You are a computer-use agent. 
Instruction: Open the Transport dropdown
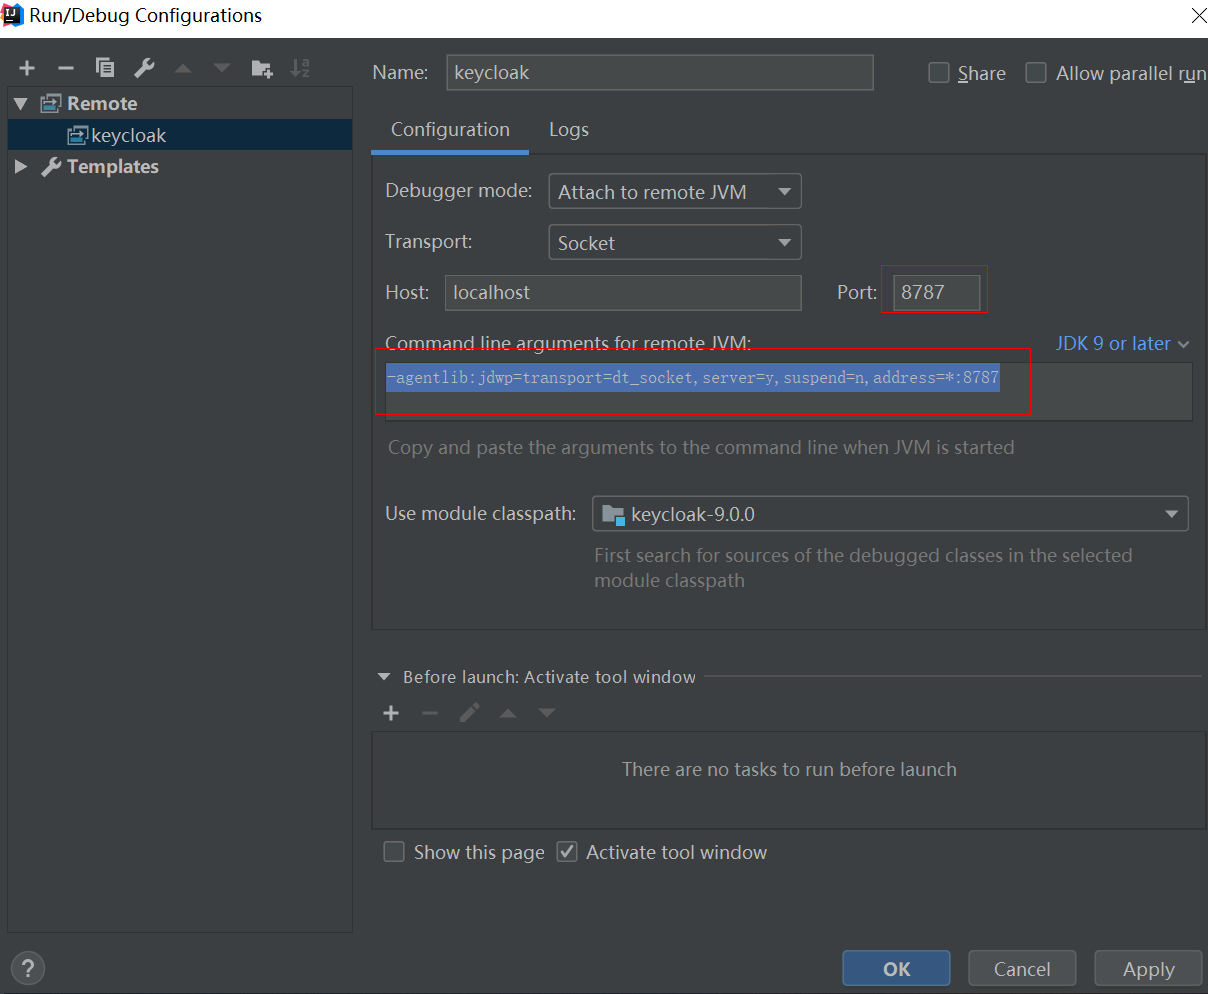[675, 242]
